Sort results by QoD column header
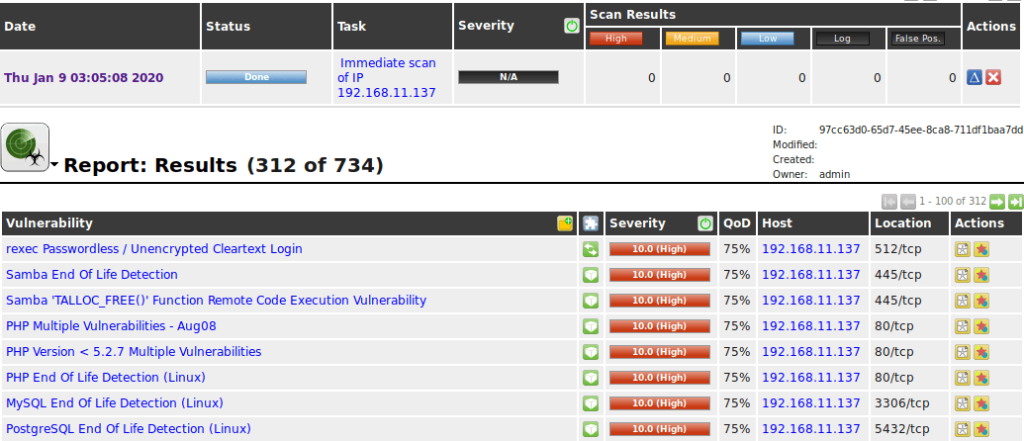1024x441 pixels. [737, 223]
